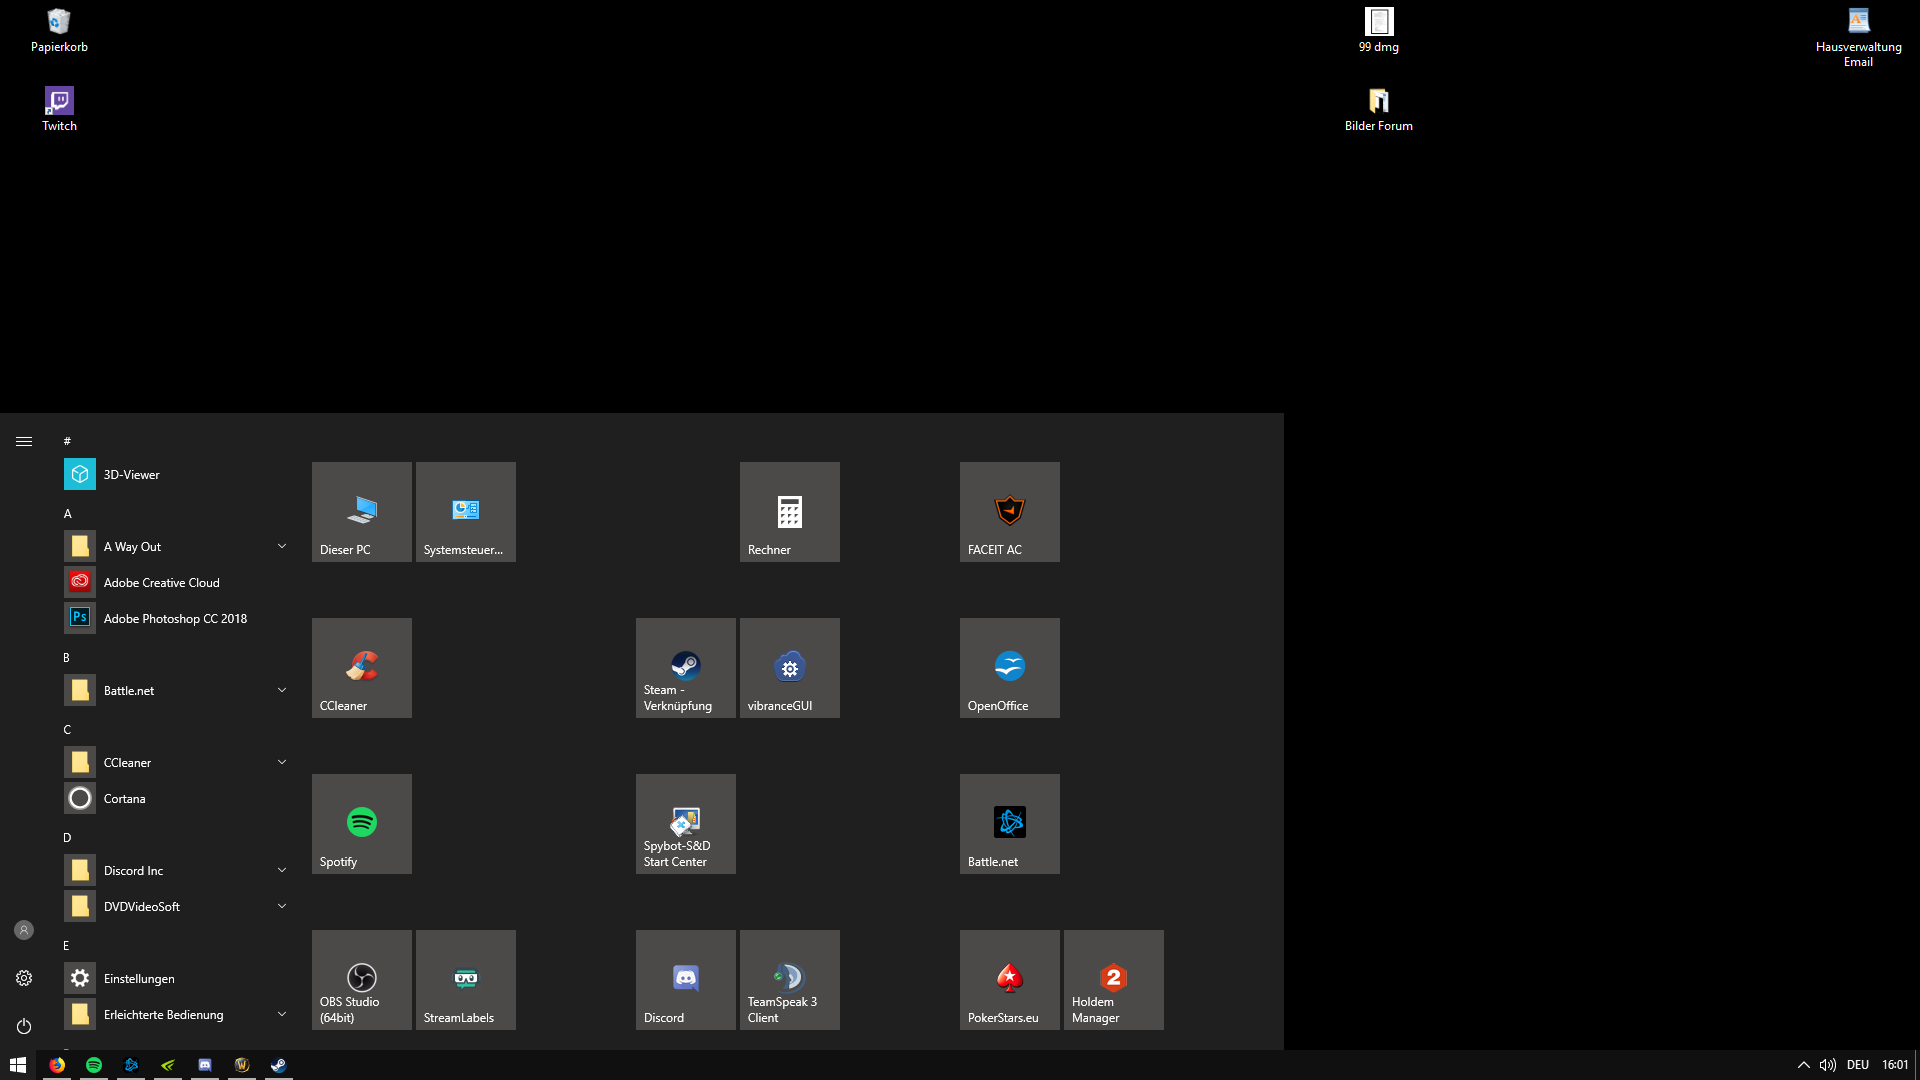Open the FACEIT AC tile
This screenshot has width=1920, height=1080.
coord(1010,512)
